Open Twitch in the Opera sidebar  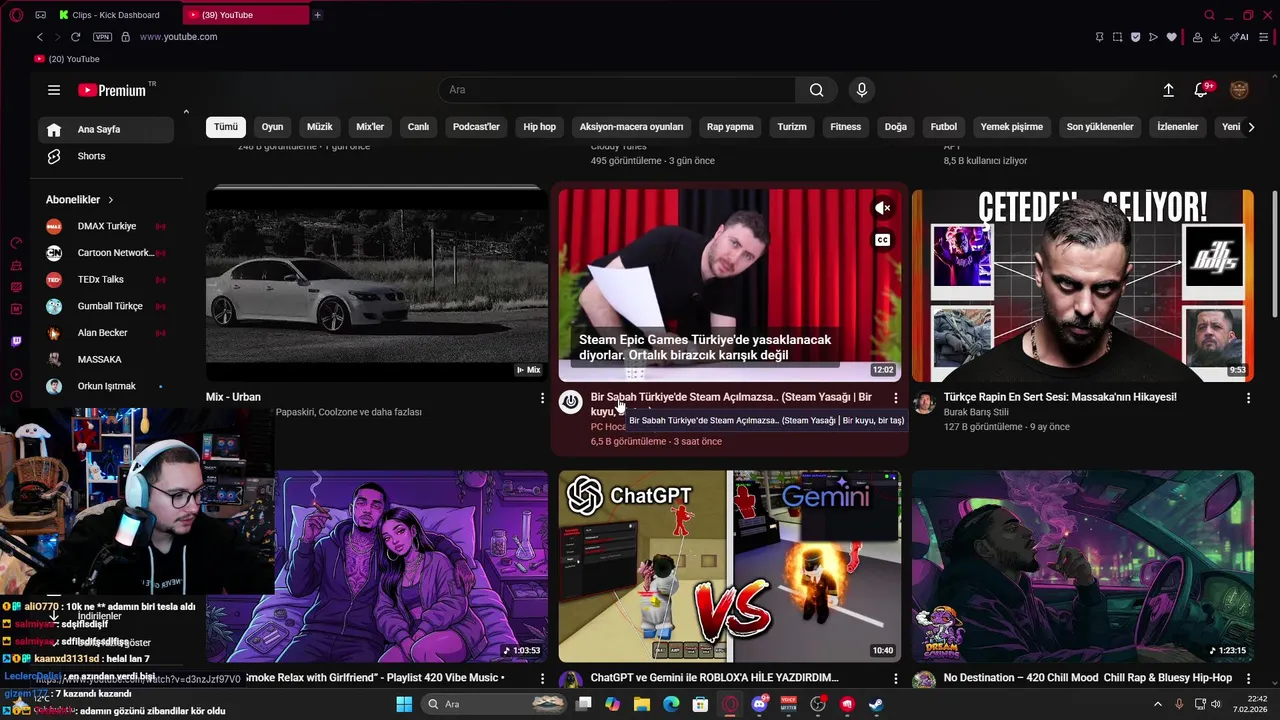click(x=16, y=341)
